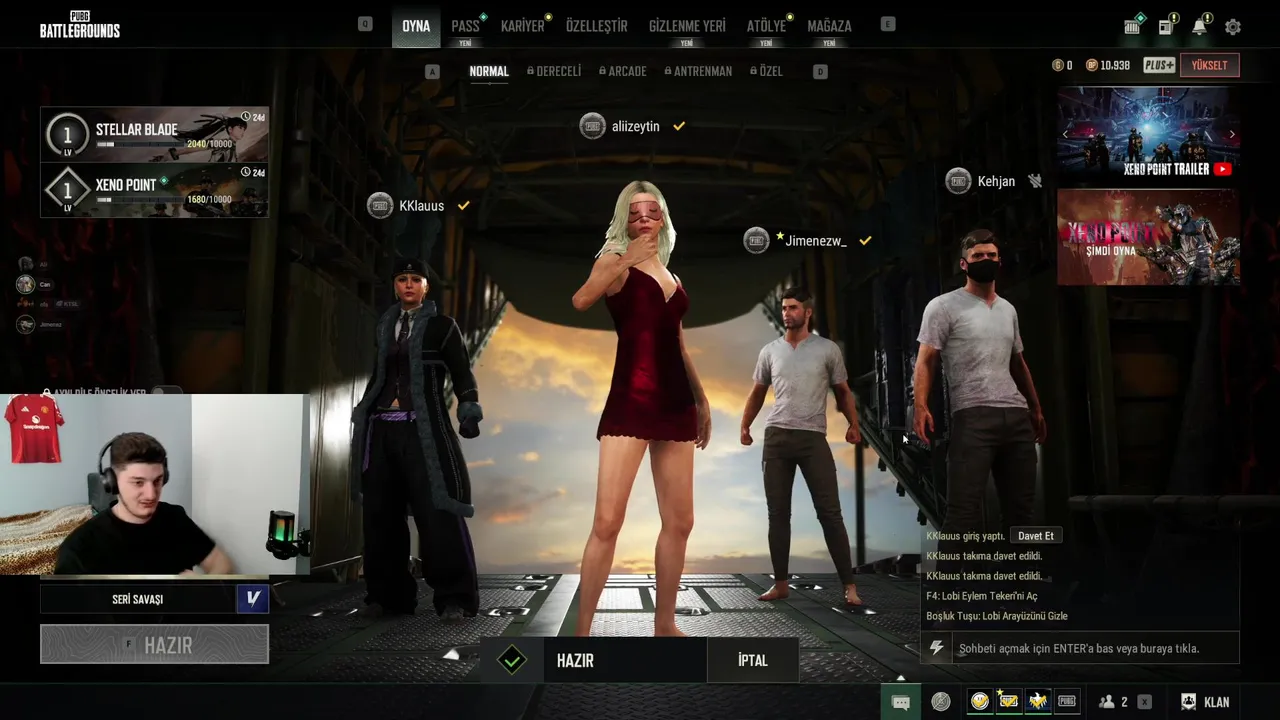Open the Xeno Point pass progress card

tap(154, 190)
